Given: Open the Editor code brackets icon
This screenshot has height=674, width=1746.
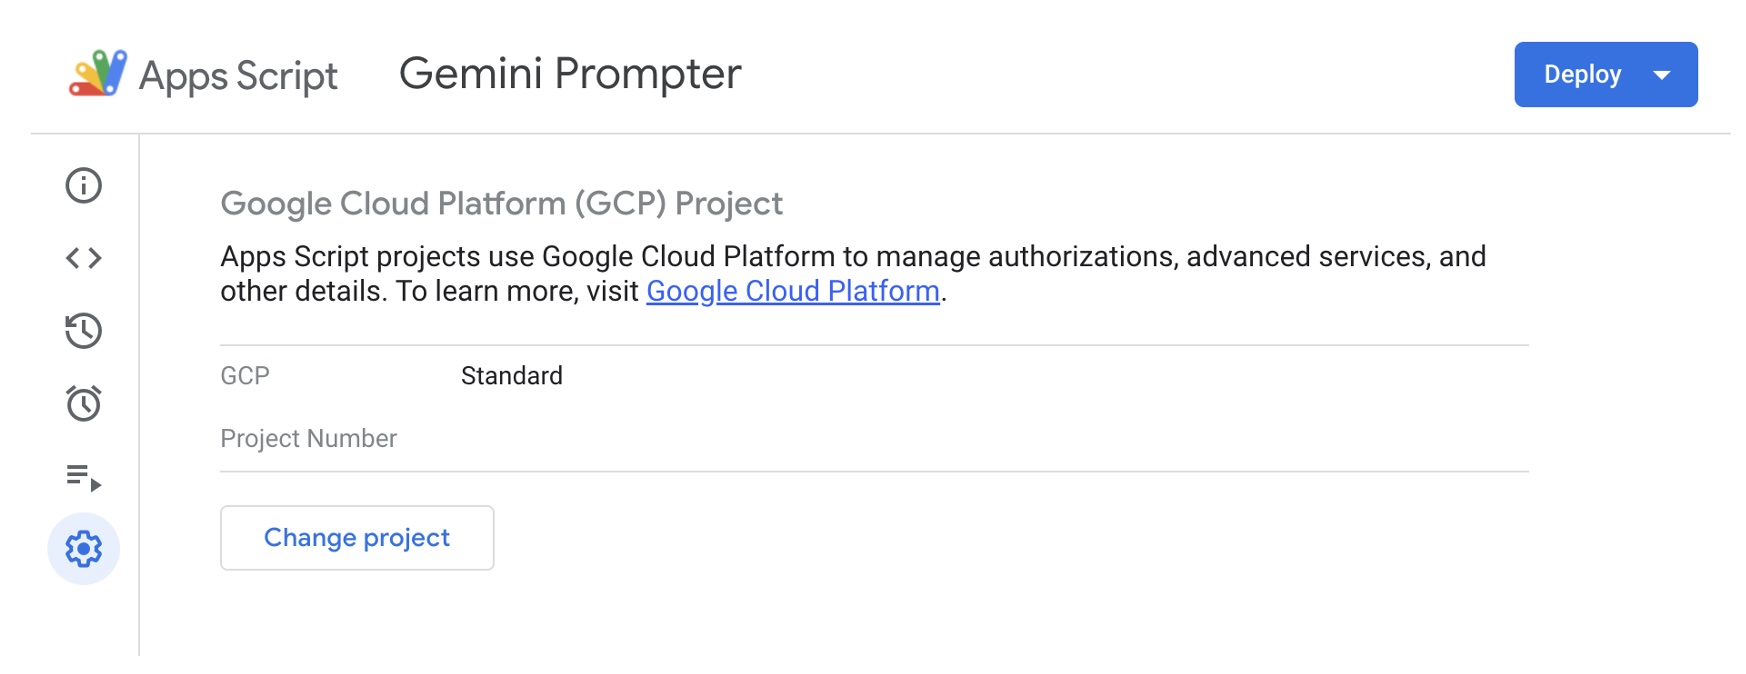Looking at the screenshot, I should pyautogui.click(x=84, y=258).
